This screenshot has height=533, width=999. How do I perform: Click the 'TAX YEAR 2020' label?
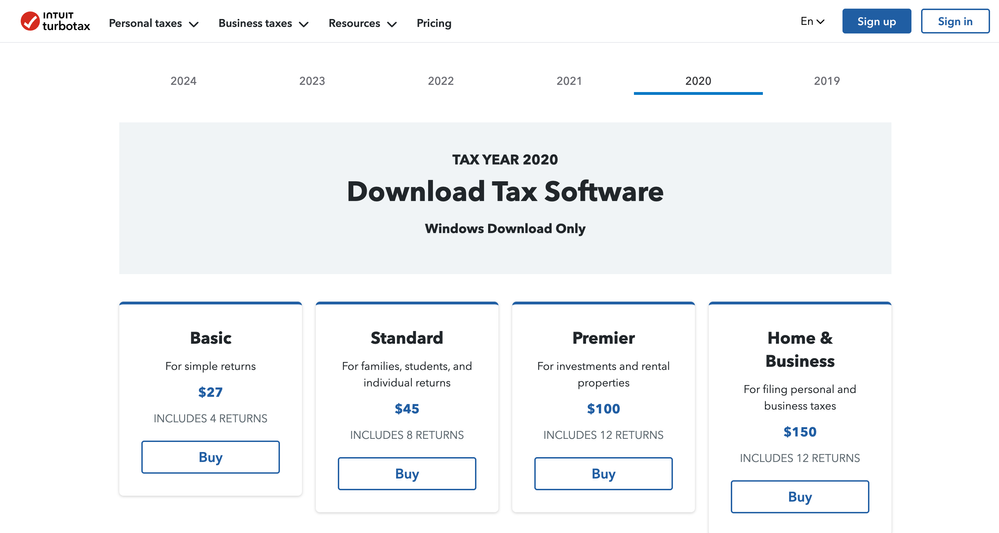[505, 159]
